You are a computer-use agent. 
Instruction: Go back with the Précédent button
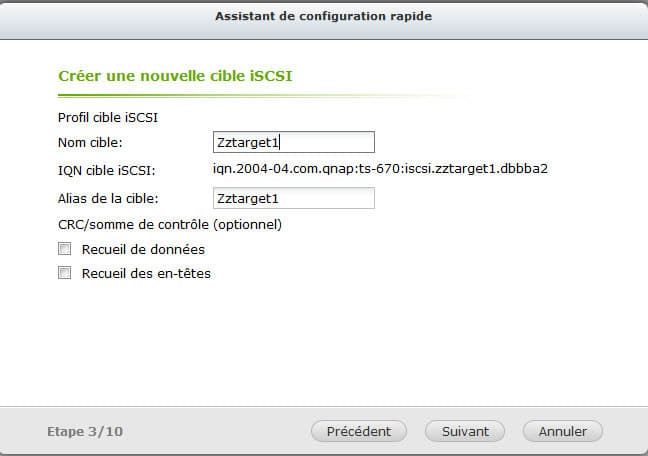359,431
